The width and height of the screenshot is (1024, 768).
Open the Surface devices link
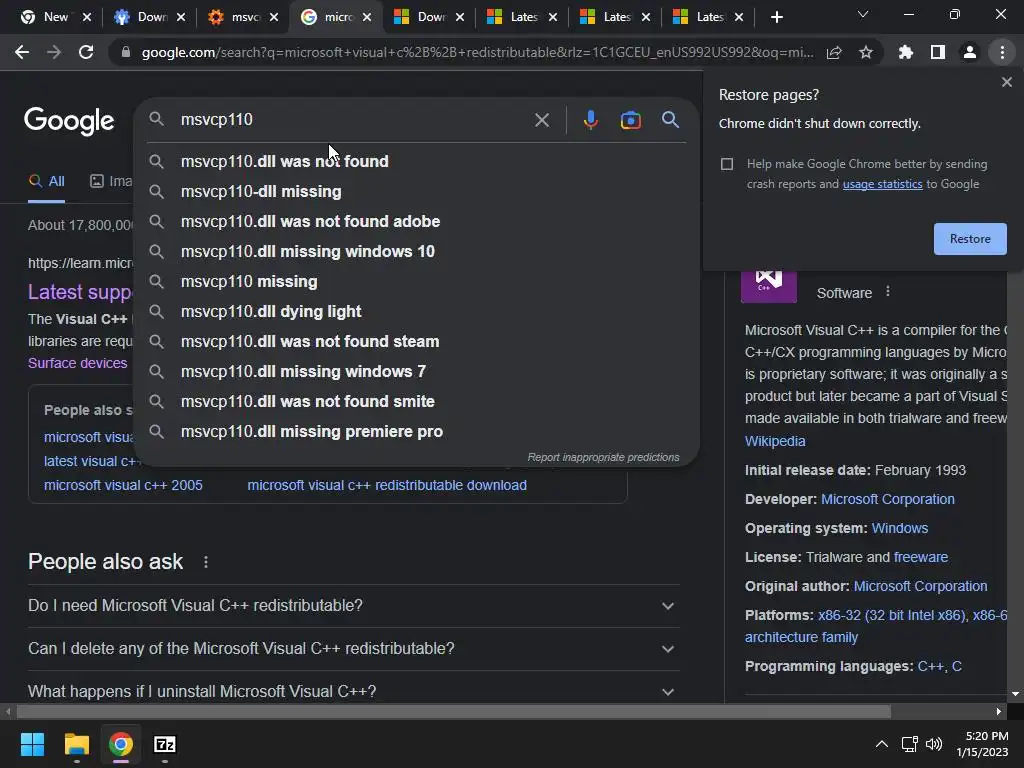(77, 363)
